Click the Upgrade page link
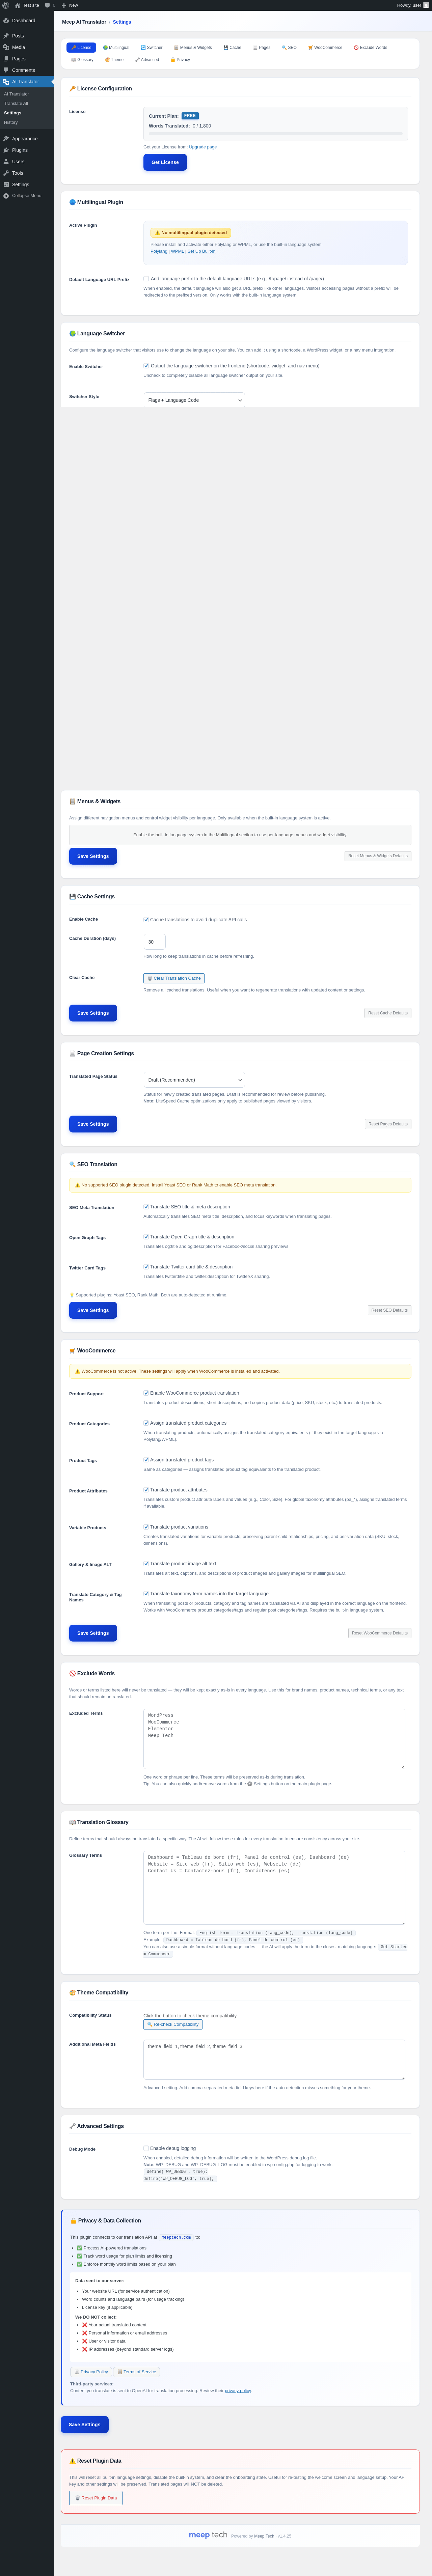 pyautogui.click(x=203, y=147)
